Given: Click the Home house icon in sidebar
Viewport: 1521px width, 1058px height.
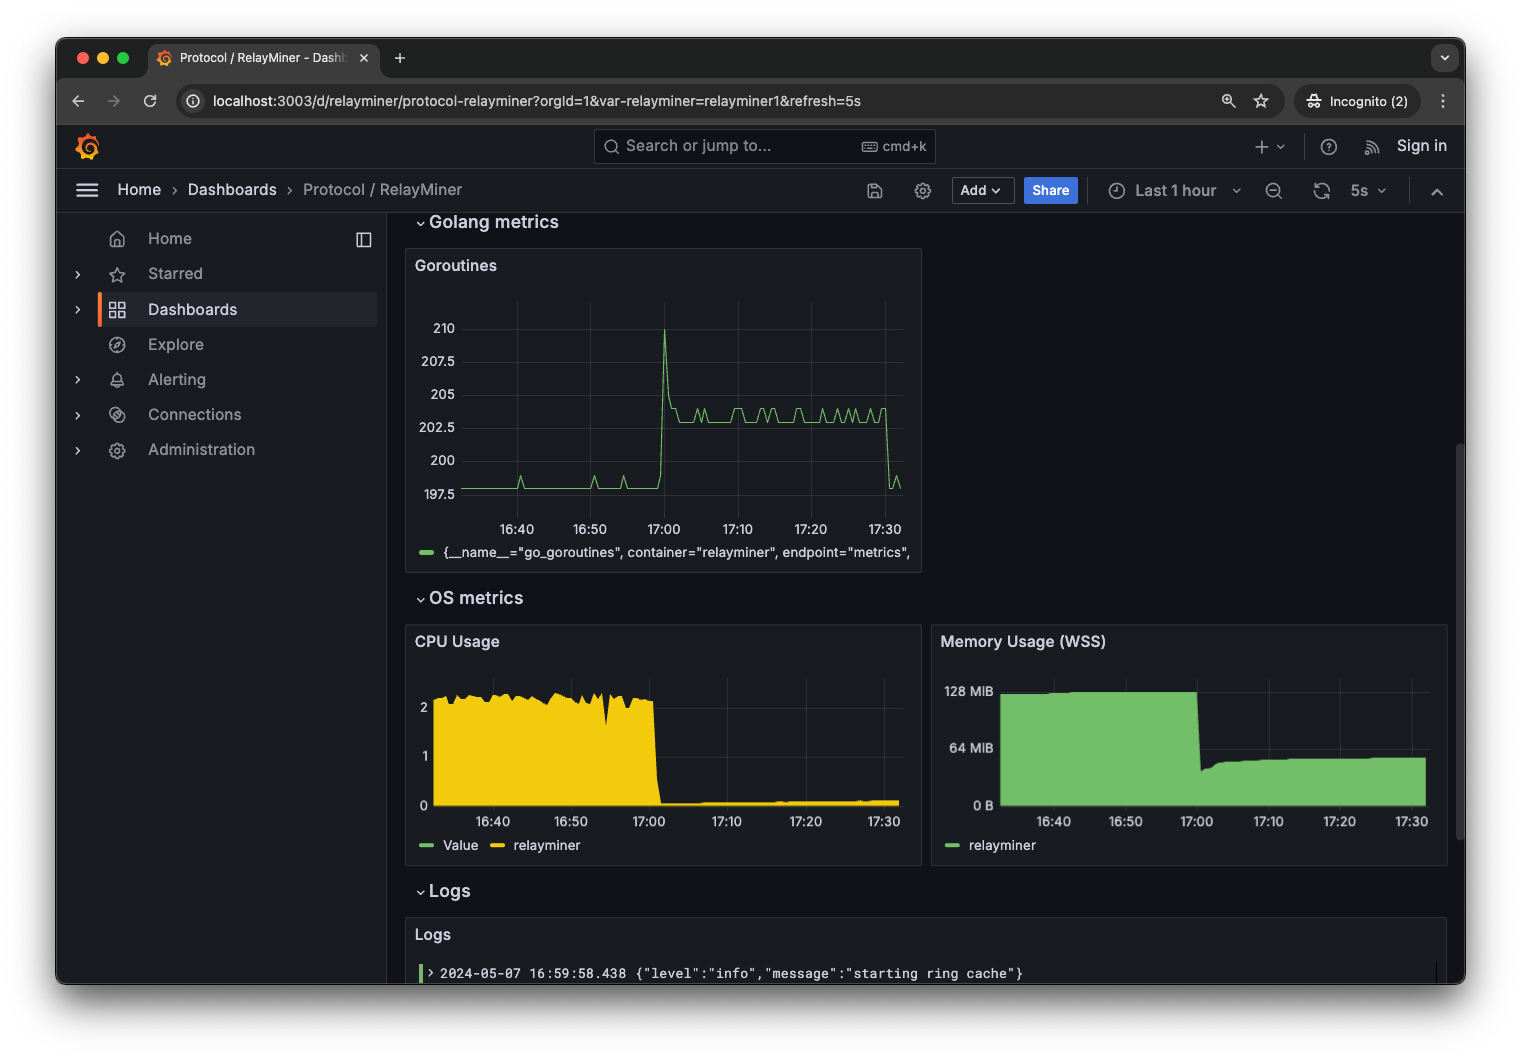Looking at the screenshot, I should point(117,239).
